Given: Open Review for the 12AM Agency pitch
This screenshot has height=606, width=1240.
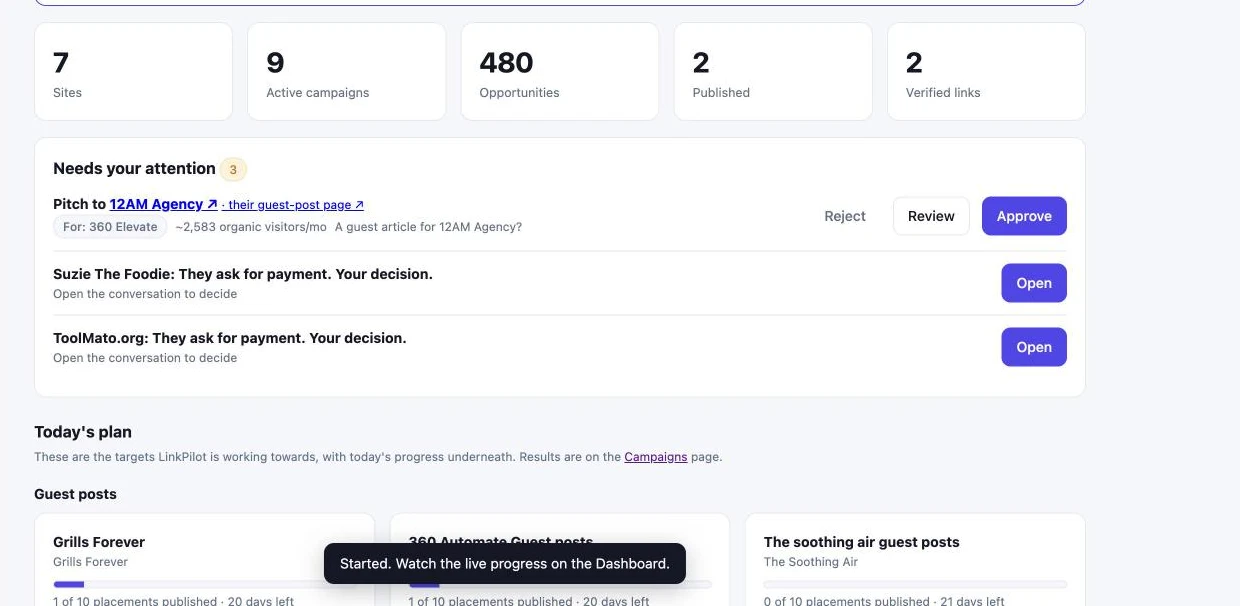Looking at the screenshot, I should (931, 216).
